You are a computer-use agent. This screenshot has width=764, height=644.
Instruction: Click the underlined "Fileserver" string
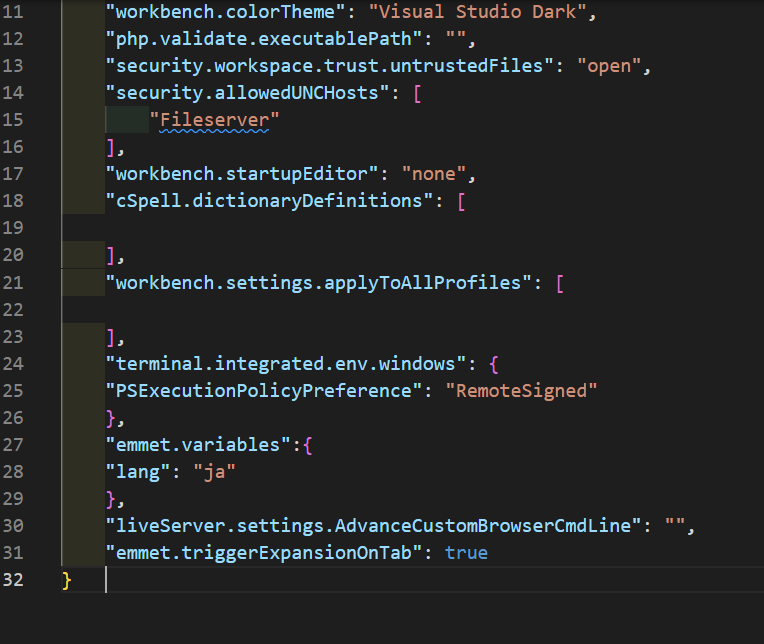(215, 120)
